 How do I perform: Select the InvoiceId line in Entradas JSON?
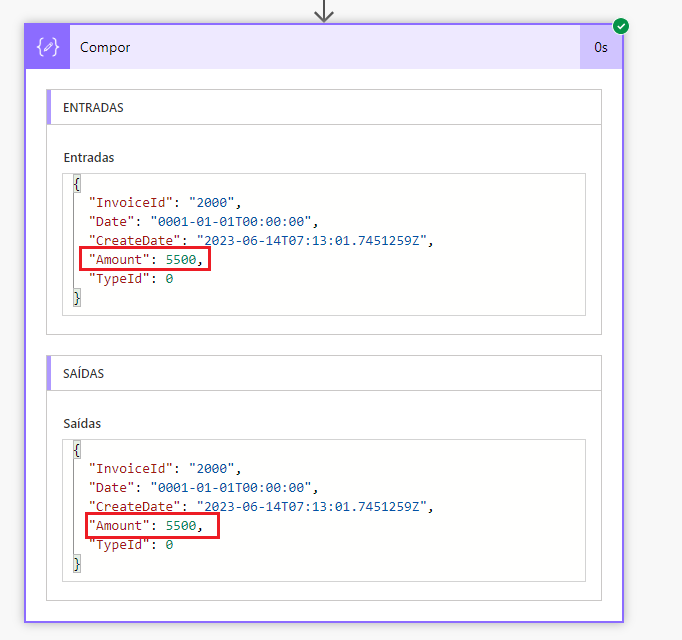pyautogui.click(x=165, y=203)
